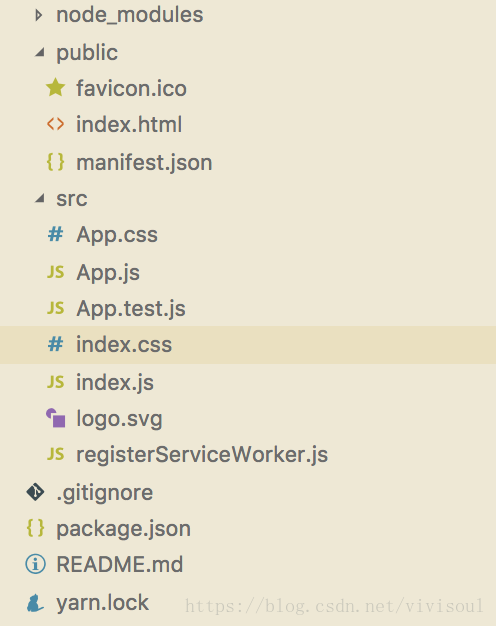Open registerServiceWorker.js
This screenshot has width=496, height=626.
202,455
